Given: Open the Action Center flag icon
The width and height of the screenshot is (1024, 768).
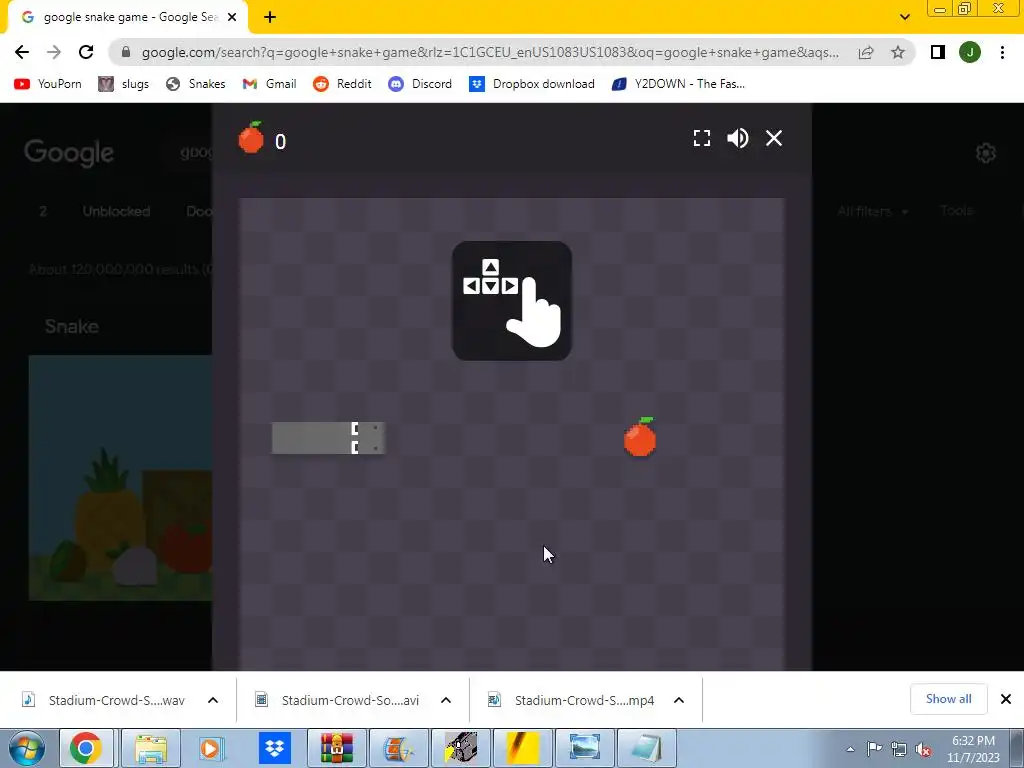Looking at the screenshot, I should point(874,749).
